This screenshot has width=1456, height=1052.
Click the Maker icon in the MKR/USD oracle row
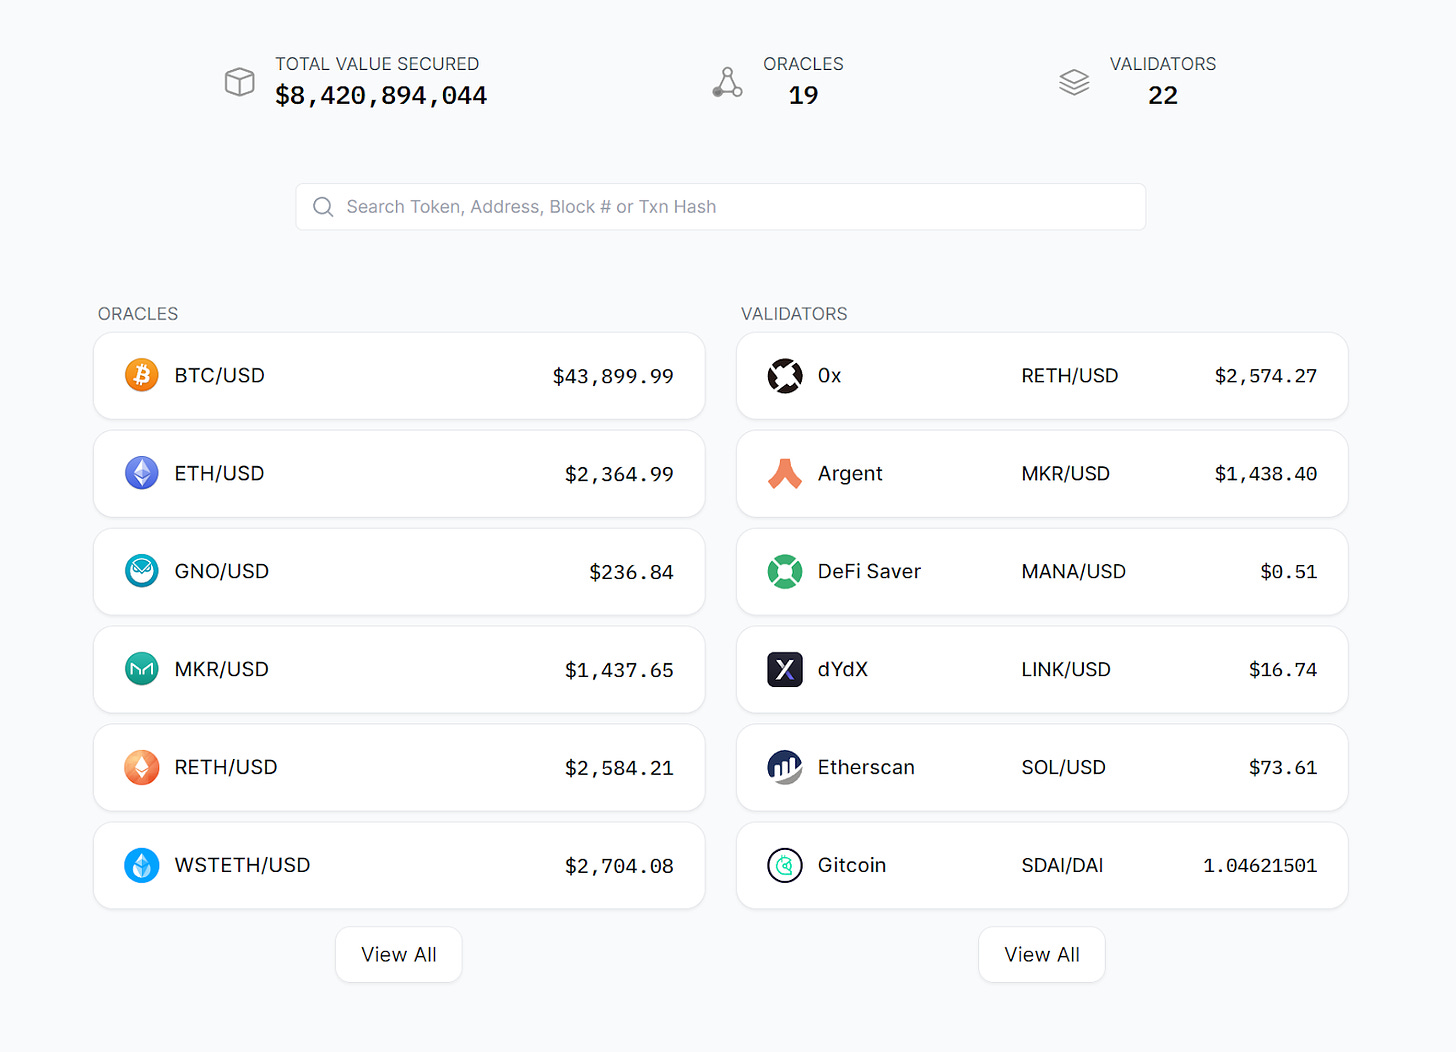tap(142, 669)
